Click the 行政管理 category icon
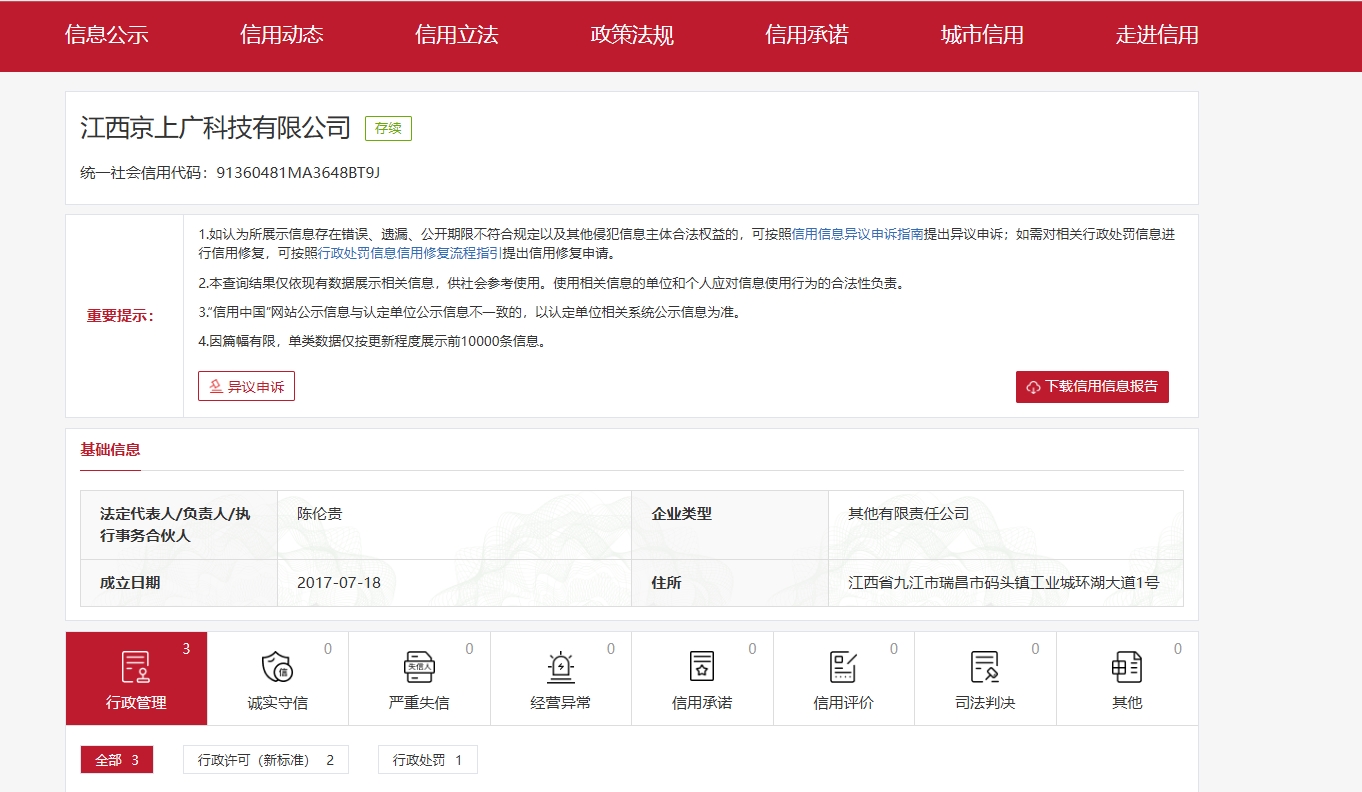The width and height of the screenshot is (1362, 792). tap(136, 666)
